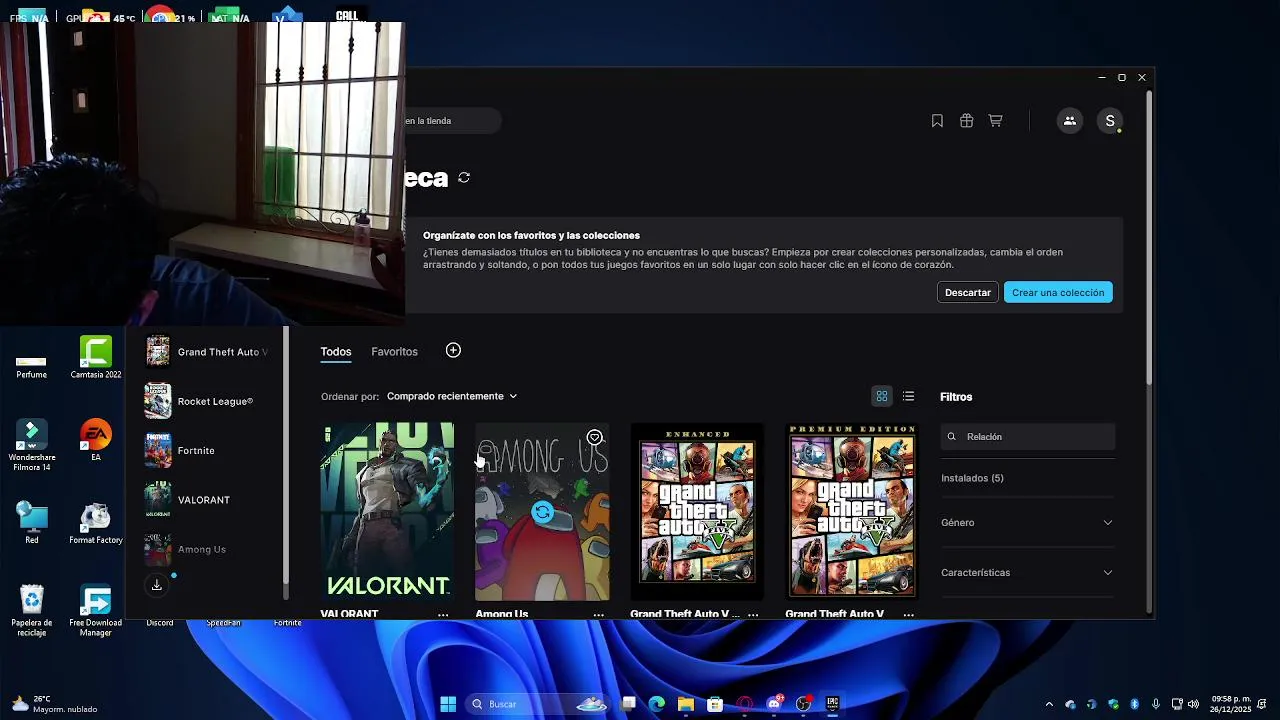This screenshot has width=1280, height=720.
Task: Filter by Instalados (5)
Action: click(972, 478)
